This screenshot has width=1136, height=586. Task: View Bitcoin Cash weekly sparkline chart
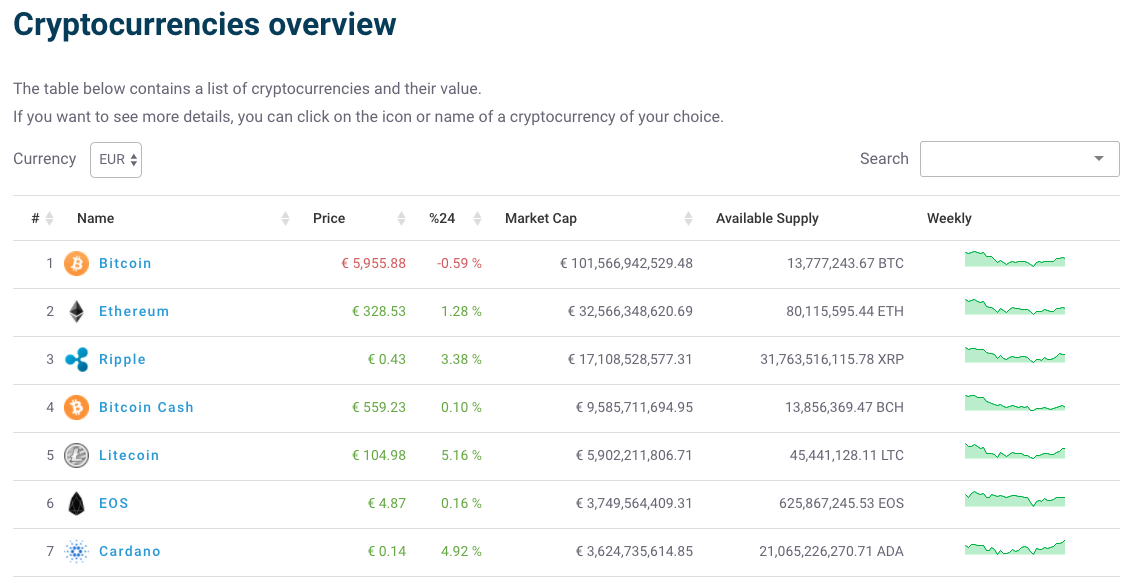[1015, 403]
